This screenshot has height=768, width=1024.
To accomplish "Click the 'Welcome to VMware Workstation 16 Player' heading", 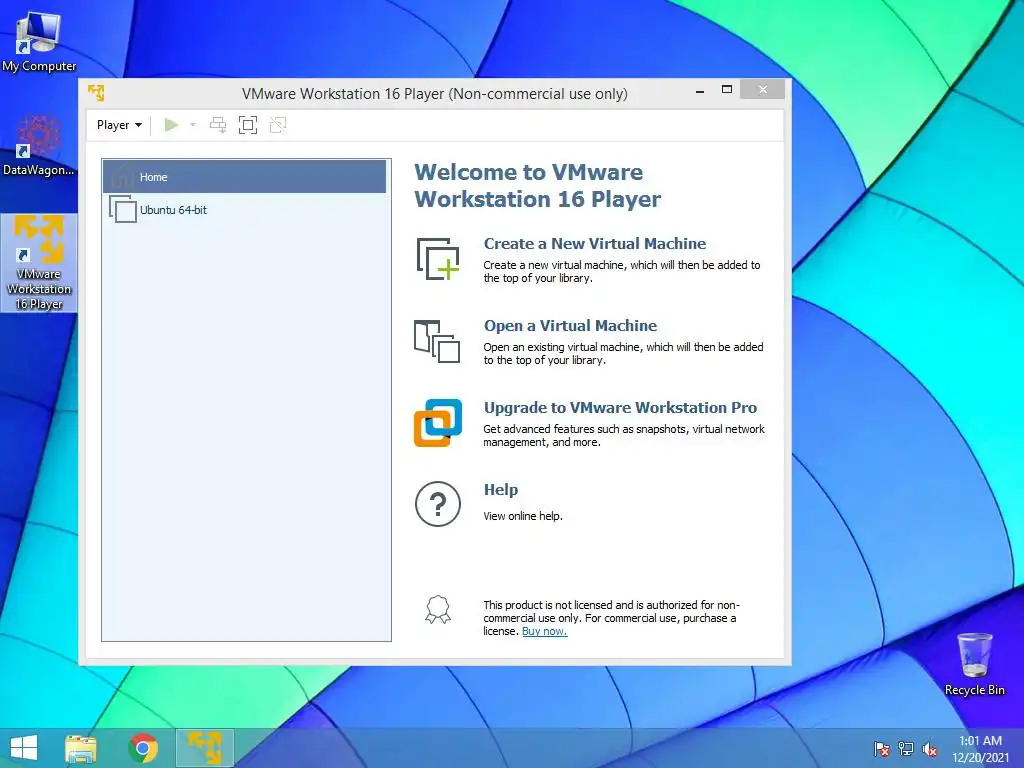I will pyautogui.click(x=537, y=185).
